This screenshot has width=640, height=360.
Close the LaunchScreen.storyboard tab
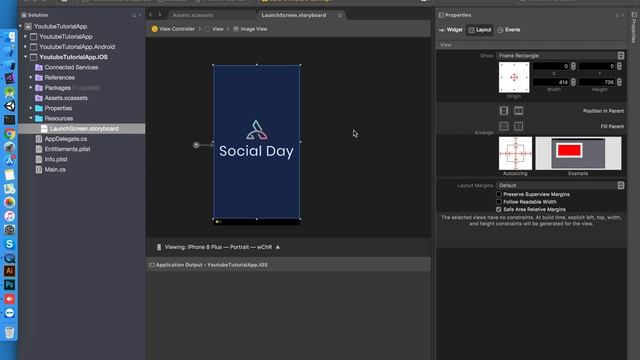340,15
